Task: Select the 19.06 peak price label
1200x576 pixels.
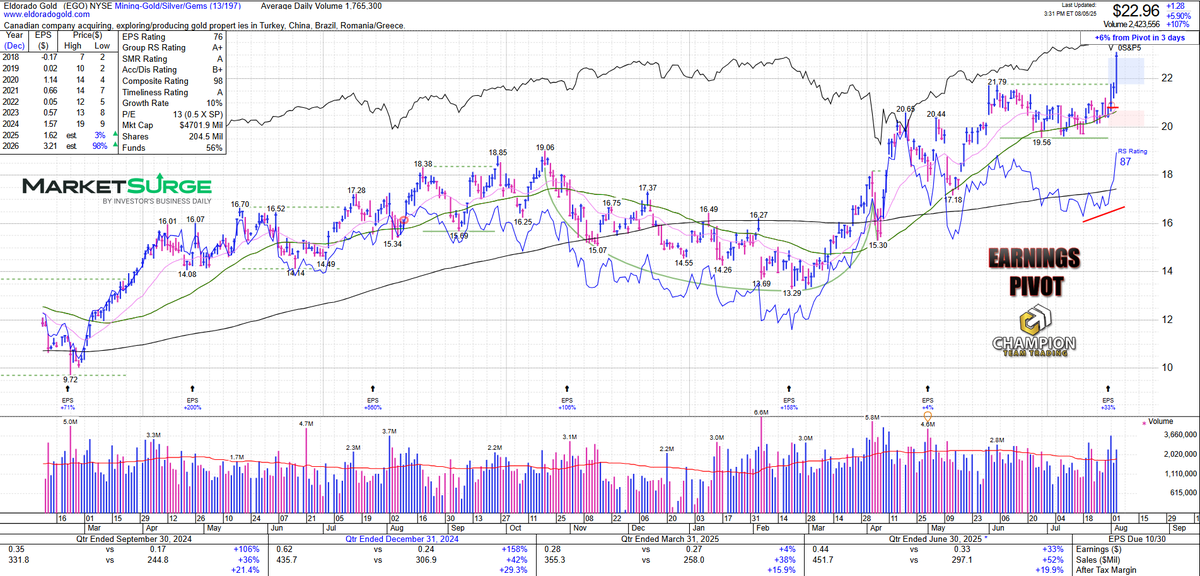Action: tap(544, 147)
